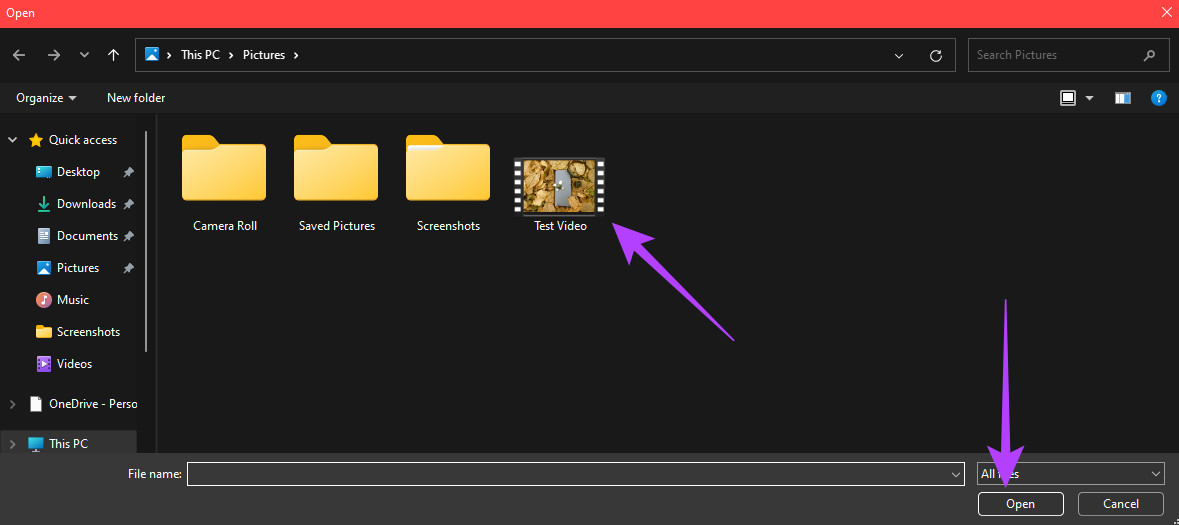Click the view layout icon
1179x525 pixels.
click(1068, 98)
